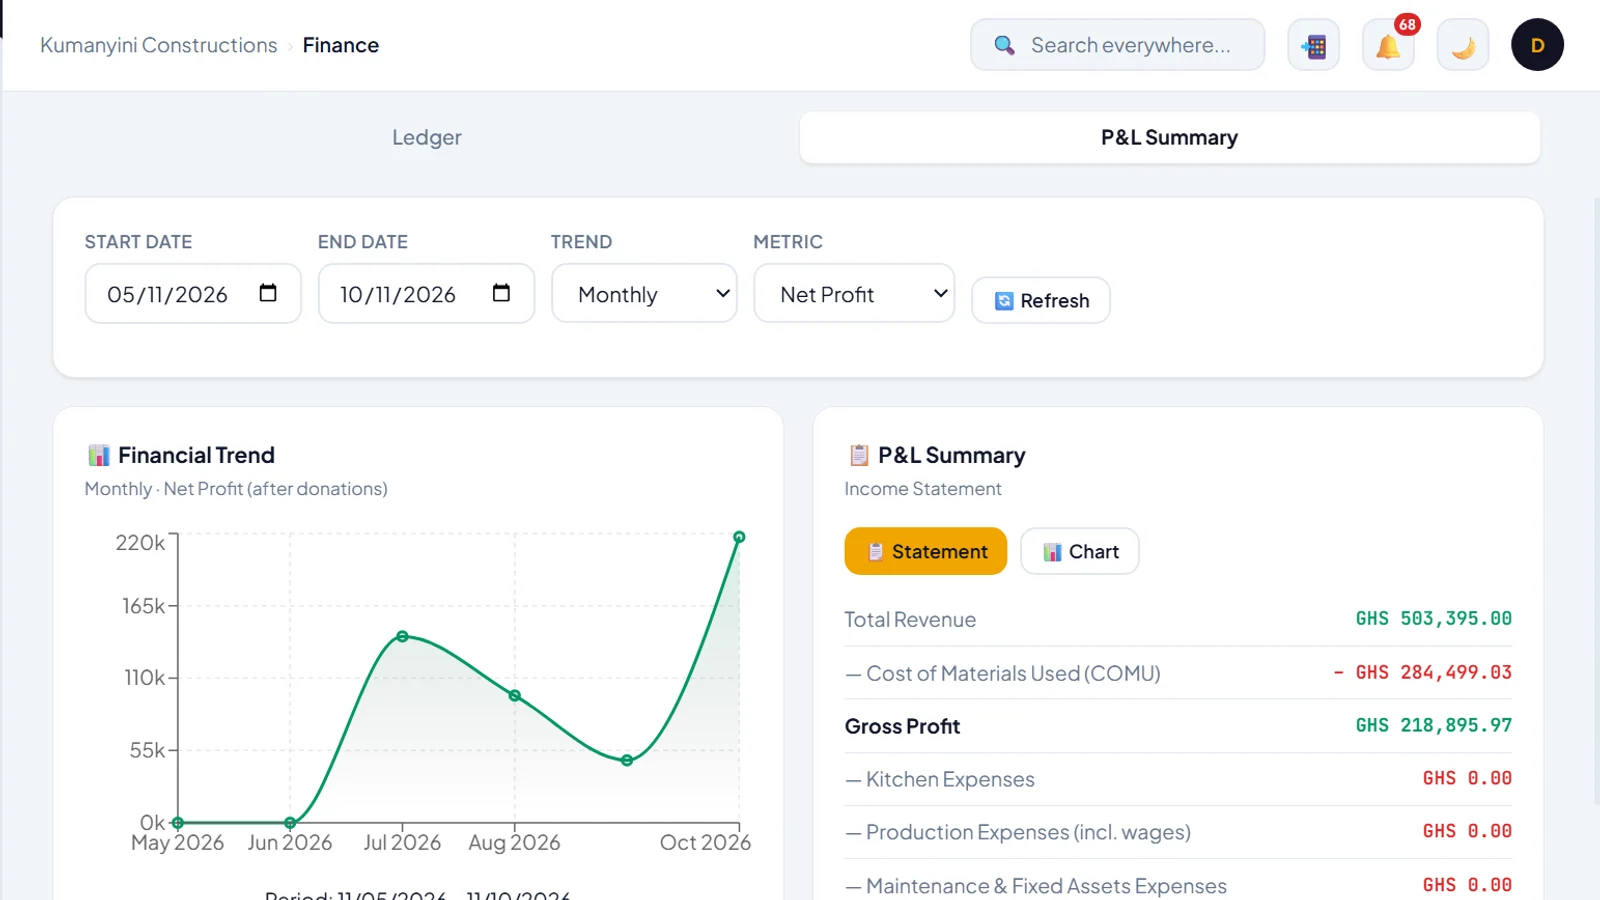1600x900 pixels.
Task: Switch the P&L view to Chart
Action: coord(1080,551)
